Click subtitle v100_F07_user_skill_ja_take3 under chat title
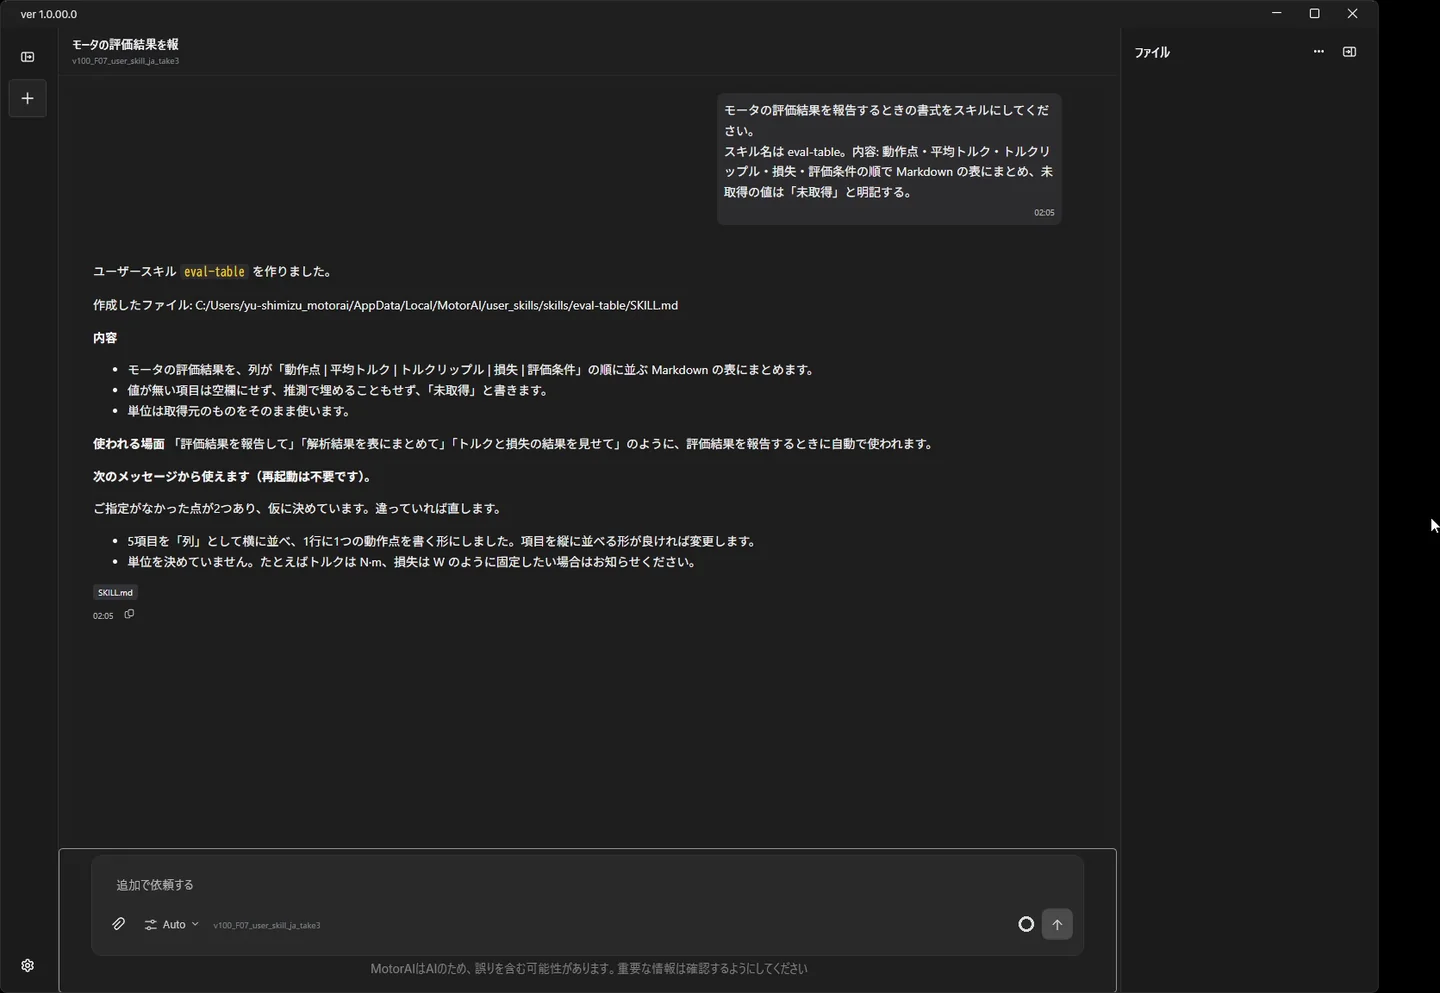 pyautogui.click(x=125, y=61)
